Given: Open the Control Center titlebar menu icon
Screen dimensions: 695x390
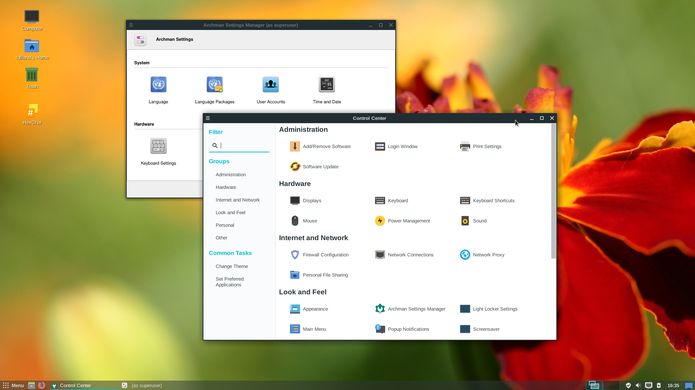Looking at the screenshot, I should point(208,118).
